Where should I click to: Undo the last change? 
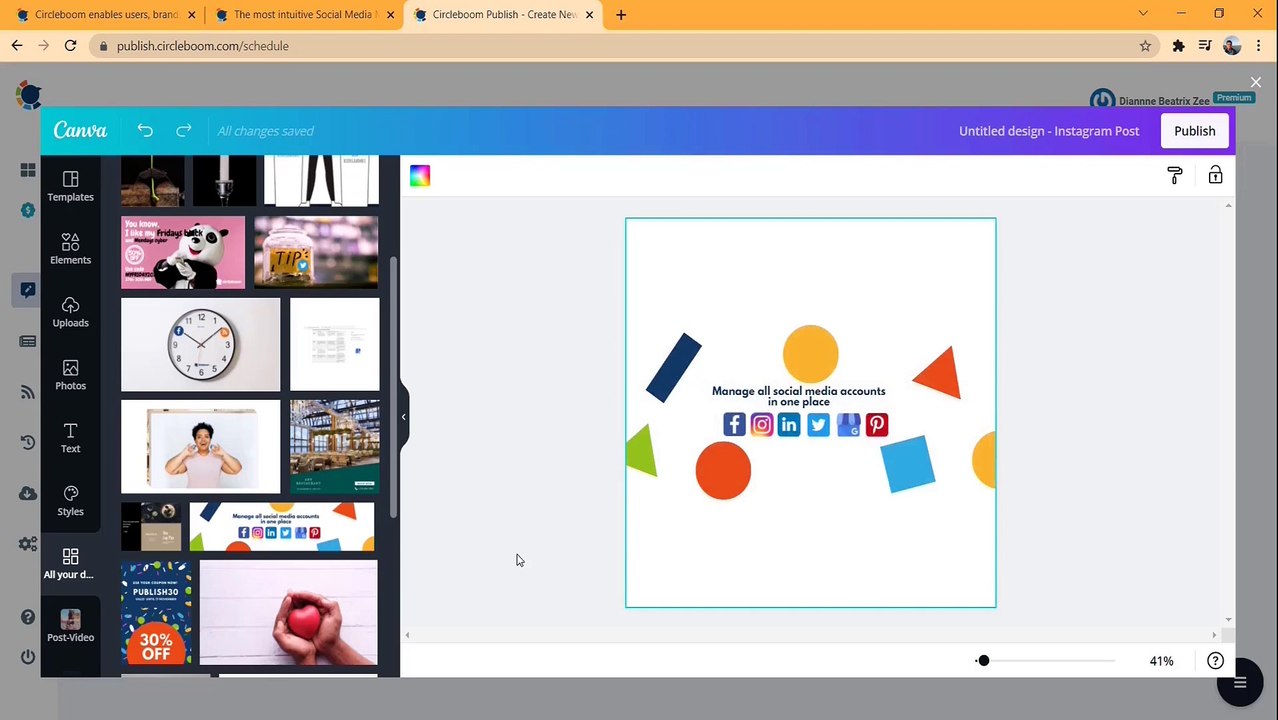click(145, 131)
